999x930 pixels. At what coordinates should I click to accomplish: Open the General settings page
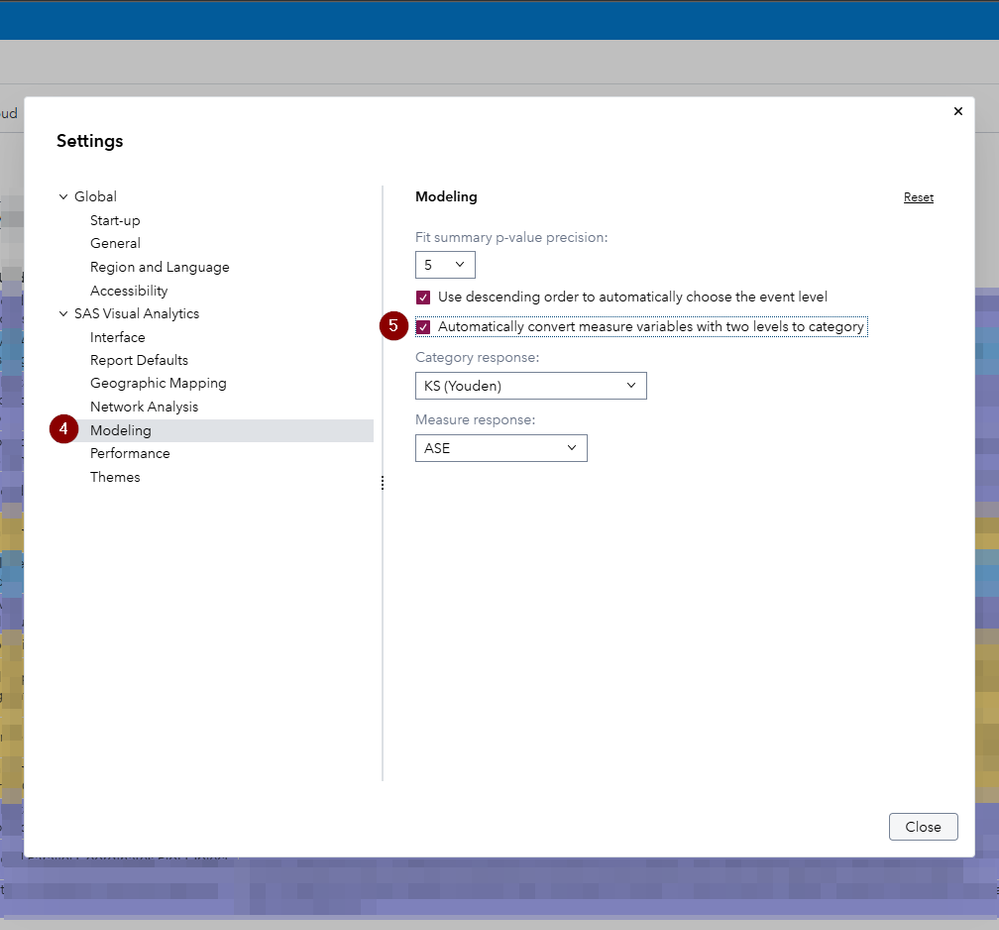[115, 243]
